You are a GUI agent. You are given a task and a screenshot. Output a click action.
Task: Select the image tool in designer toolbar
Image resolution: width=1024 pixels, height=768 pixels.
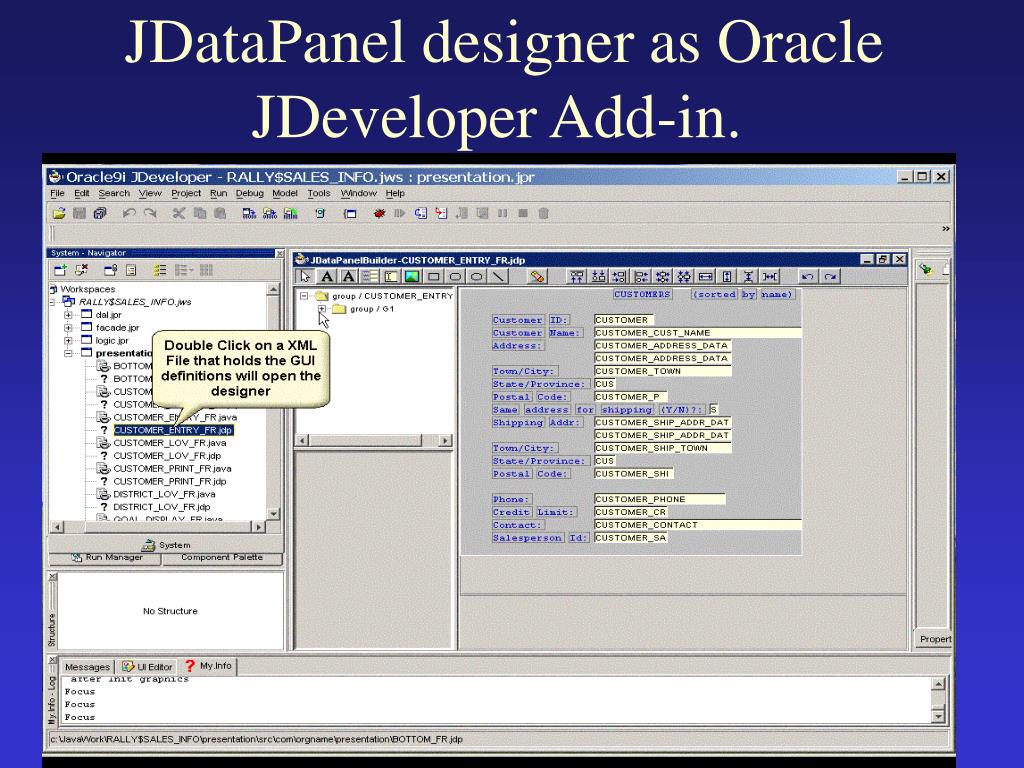[x=412, y=276]
